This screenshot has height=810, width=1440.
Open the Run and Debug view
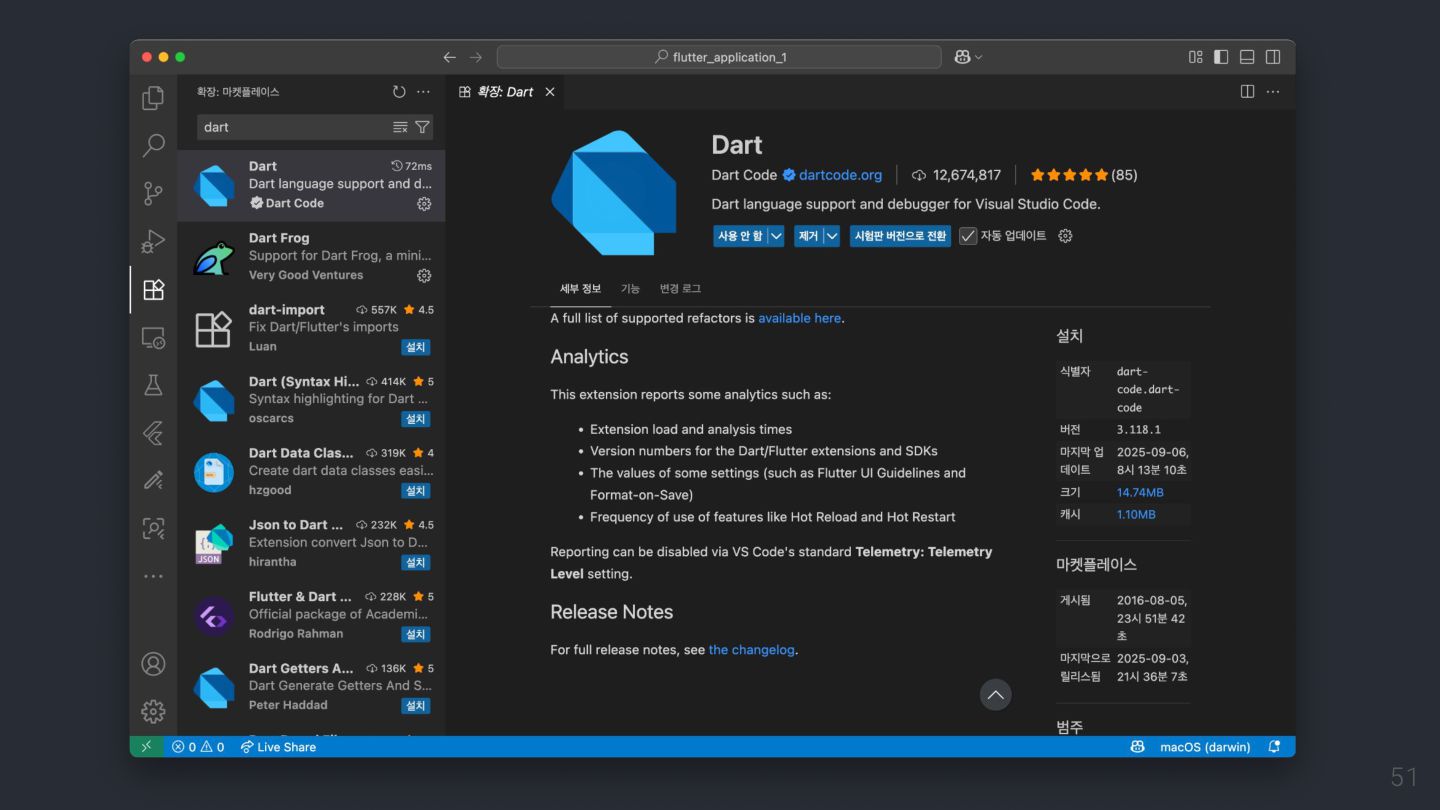[153, 241]
